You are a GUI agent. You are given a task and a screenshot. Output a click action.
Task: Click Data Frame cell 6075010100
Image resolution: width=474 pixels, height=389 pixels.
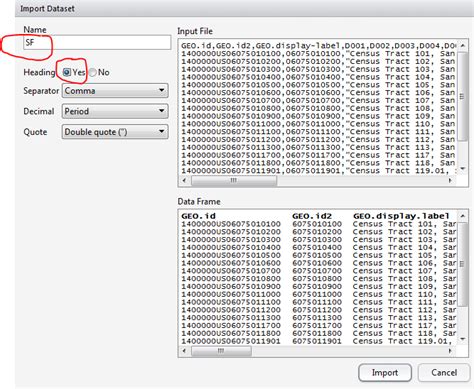coord(317,224)
